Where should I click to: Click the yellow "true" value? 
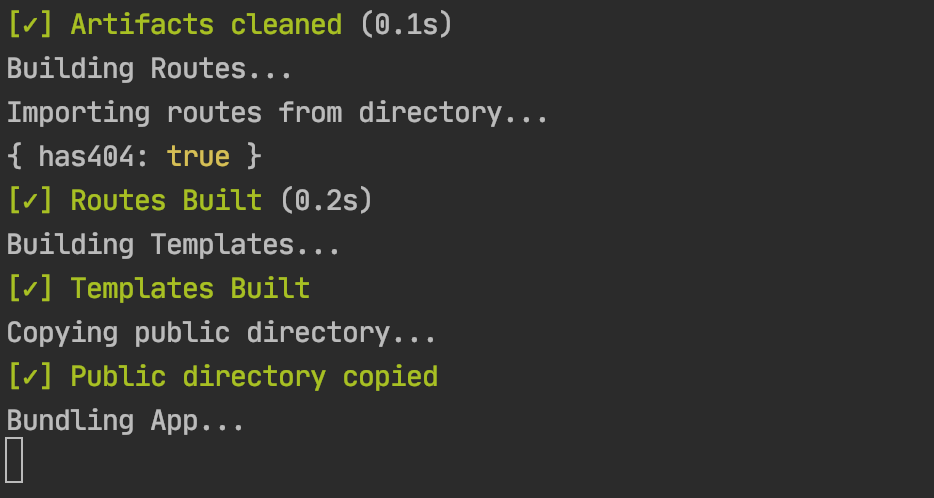(198, 157)
